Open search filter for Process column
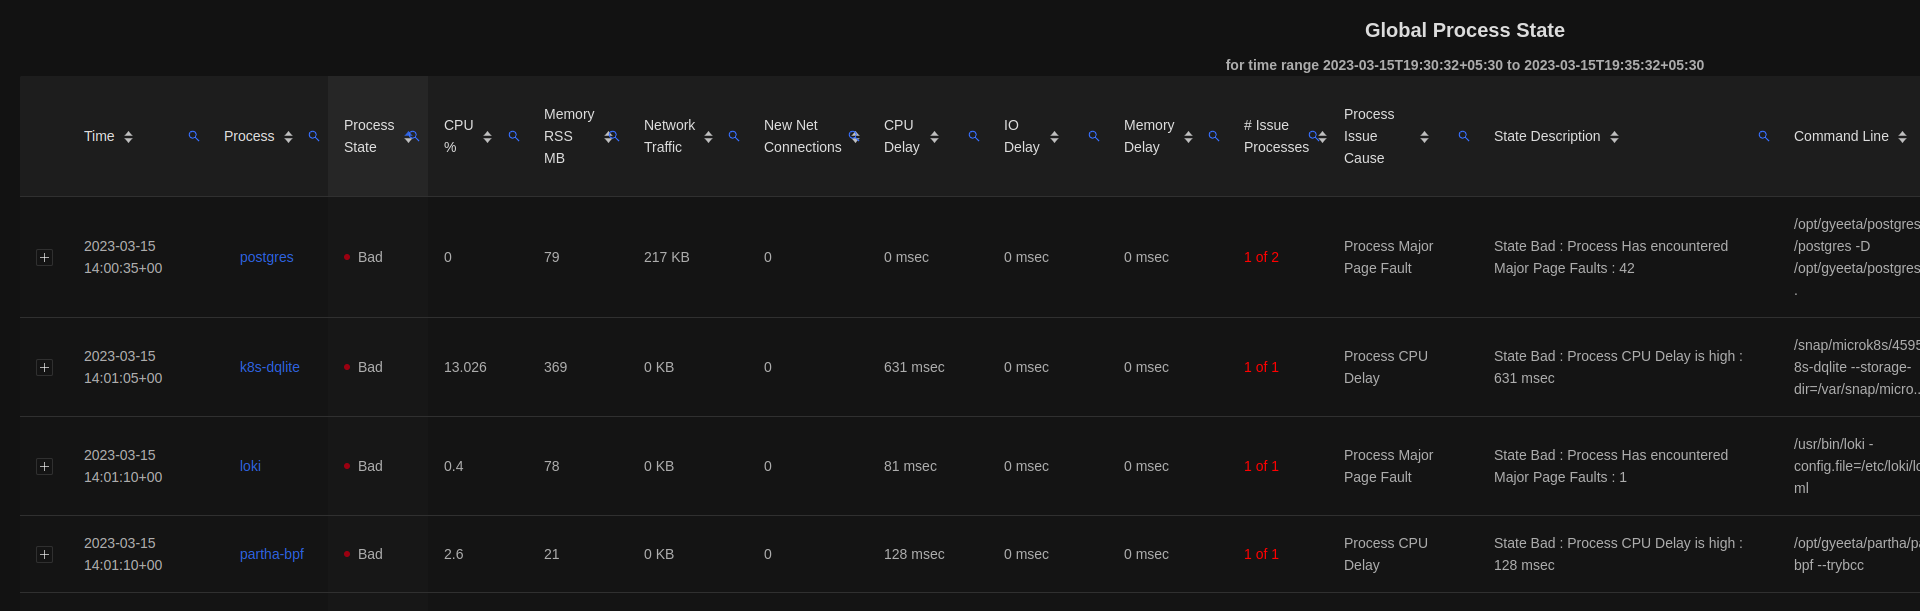The width and height of the screenshot is (1920, 611). click(314, 136)
